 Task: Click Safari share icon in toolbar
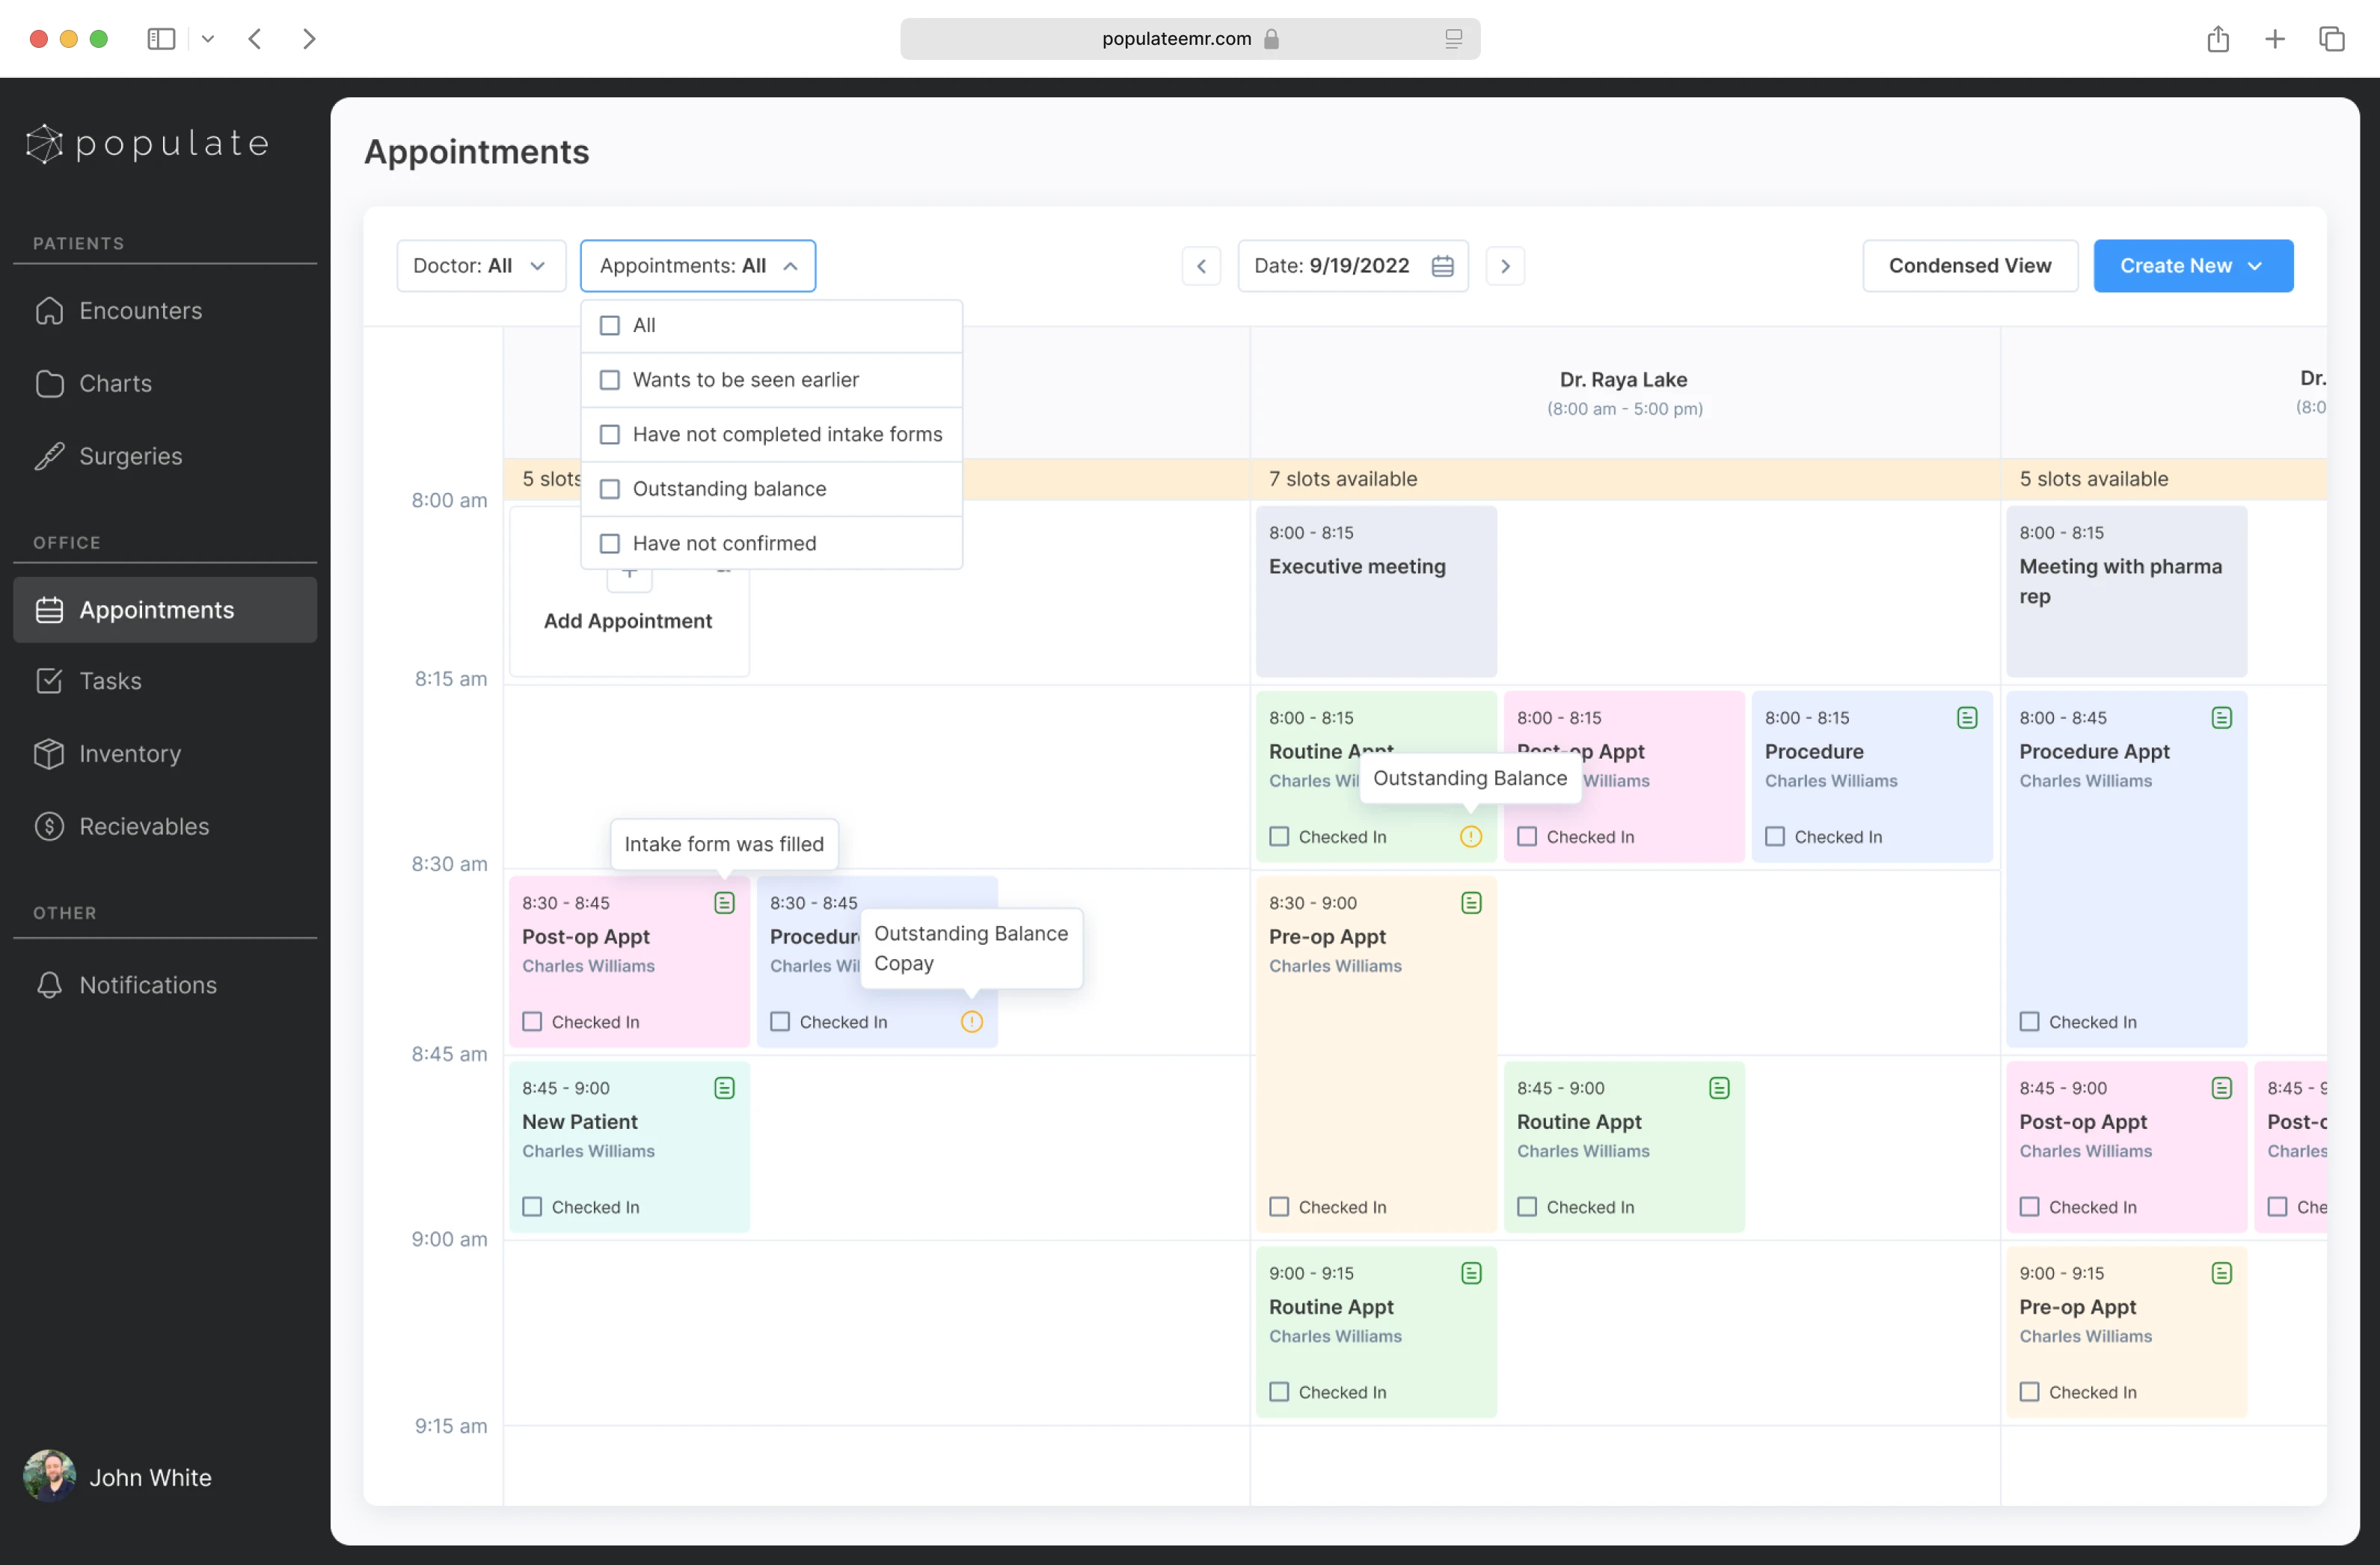click(x=2217, y=39)
